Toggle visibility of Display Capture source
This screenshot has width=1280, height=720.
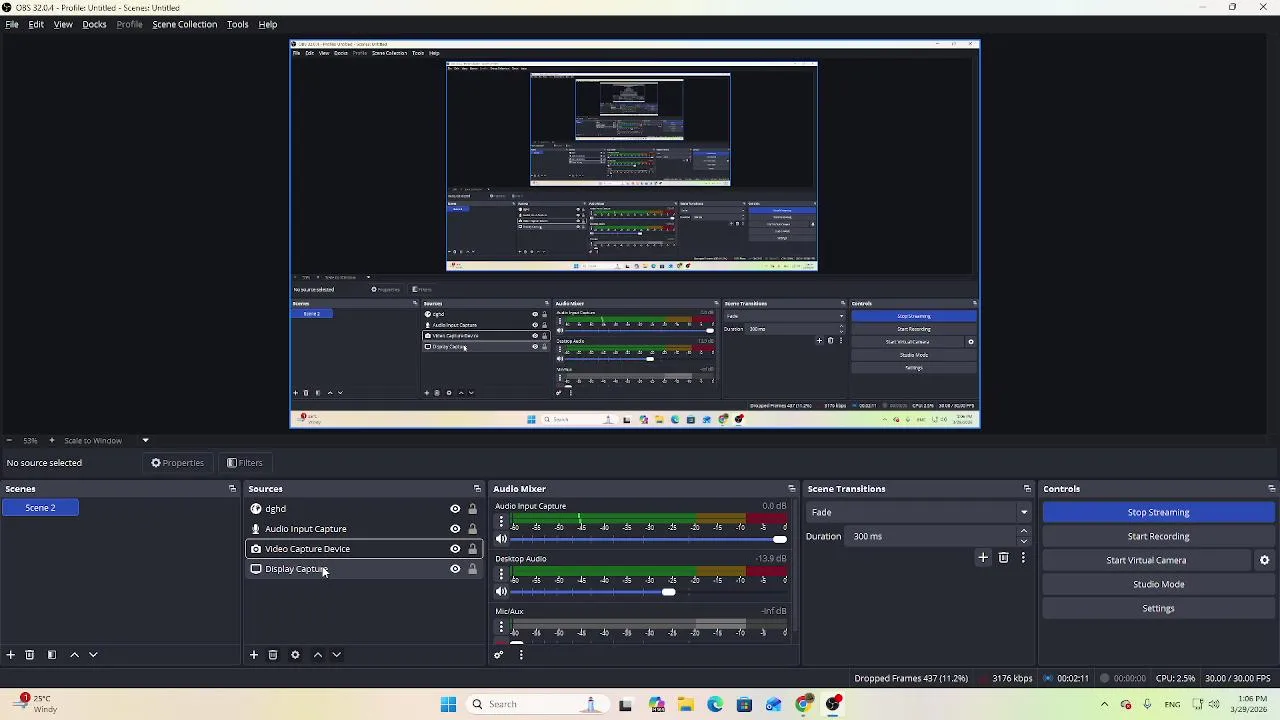click(x=455, y=569)
